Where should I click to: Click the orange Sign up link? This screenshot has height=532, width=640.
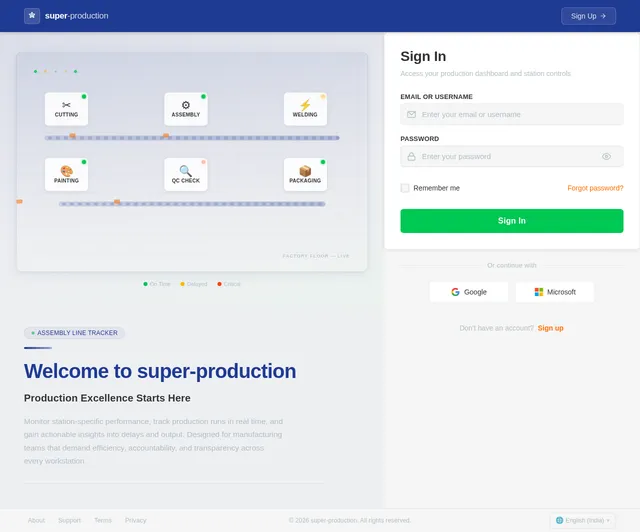[550, 328]
